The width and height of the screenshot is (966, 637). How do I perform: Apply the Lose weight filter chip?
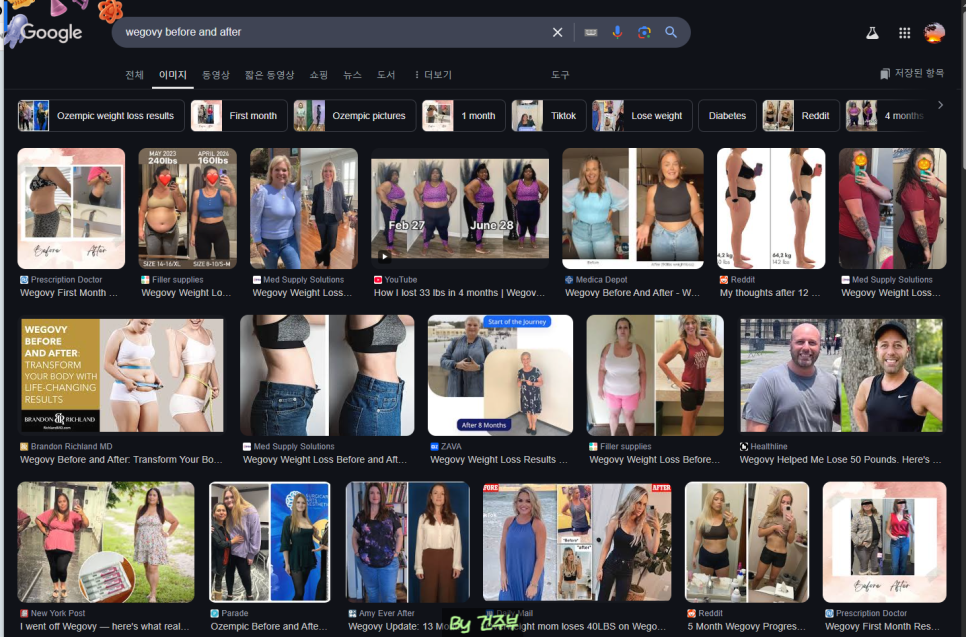tap(642, 116)
